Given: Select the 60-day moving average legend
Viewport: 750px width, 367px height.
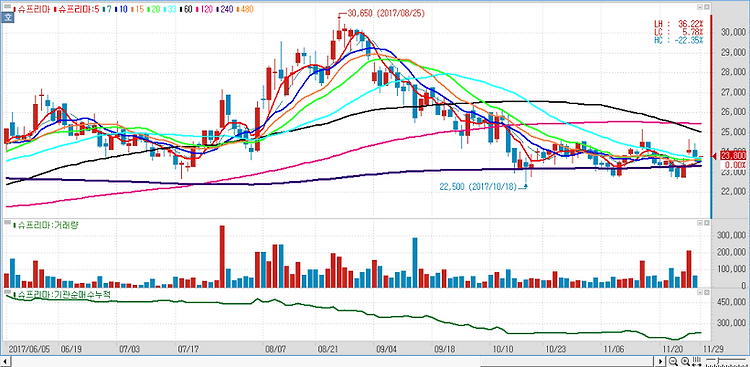Looking at the screenshot, I should pyautogui.click(x=187, y=9).
